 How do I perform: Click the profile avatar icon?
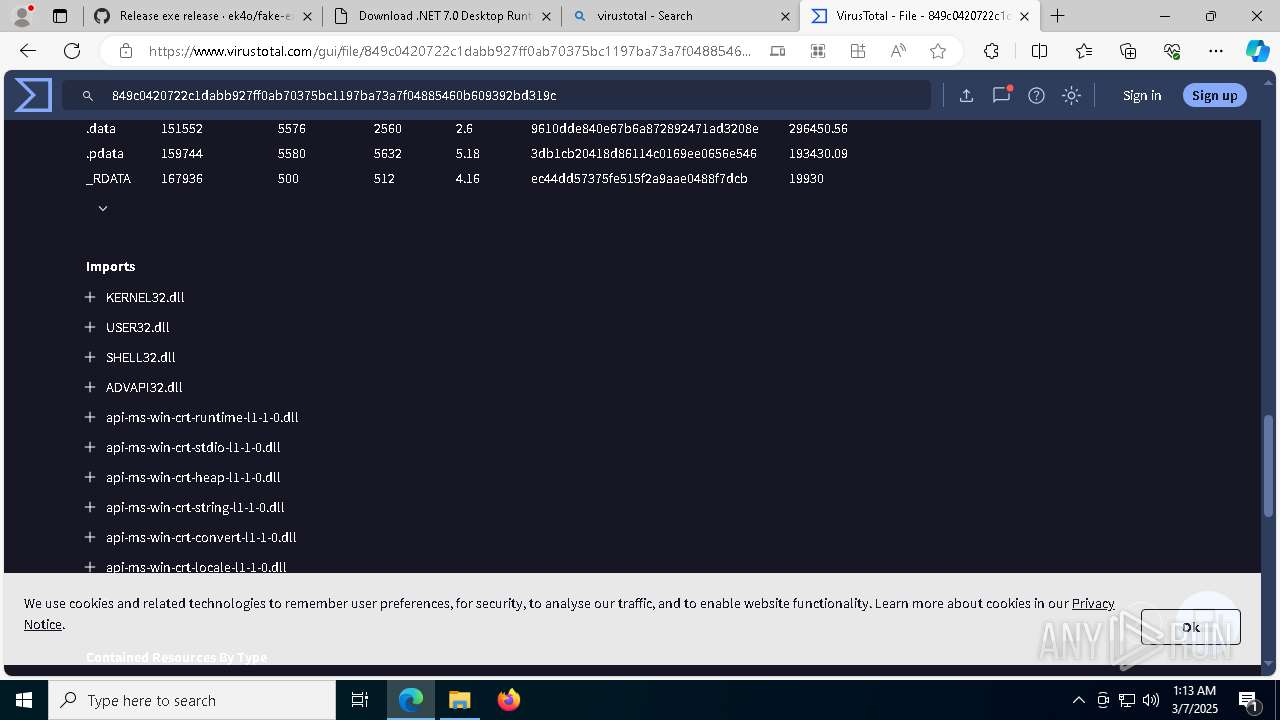22,16
